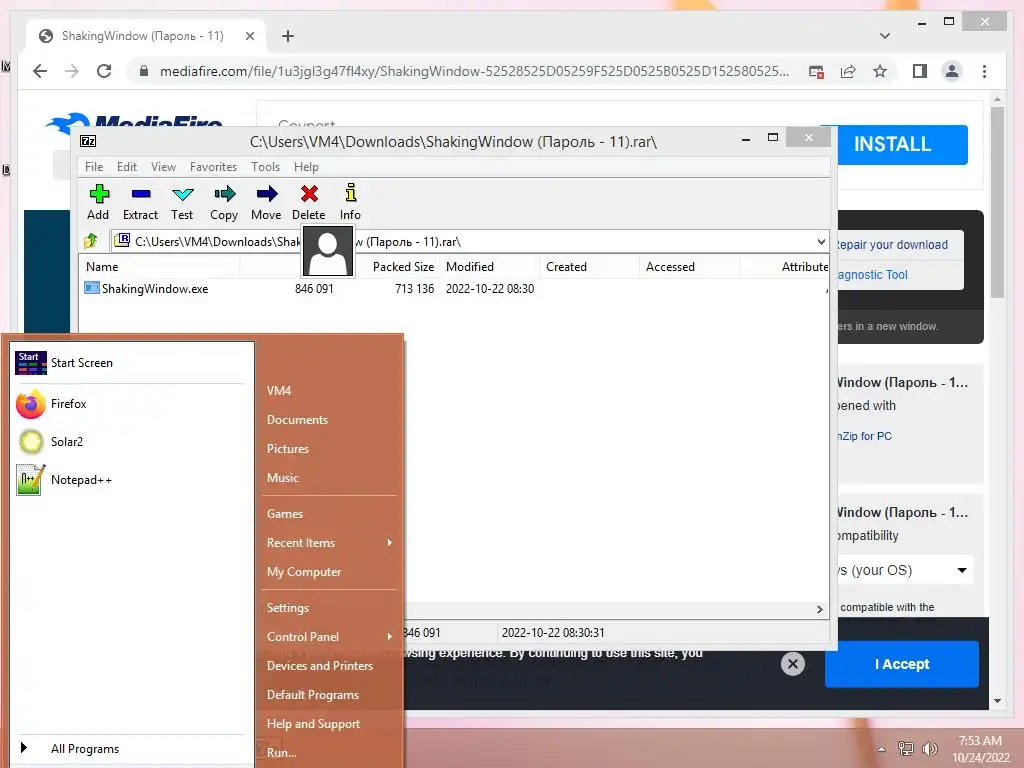Screen dimensions: 1024x768
Task: Click the page scrollbar down arrow
Action: pos(997,701)
